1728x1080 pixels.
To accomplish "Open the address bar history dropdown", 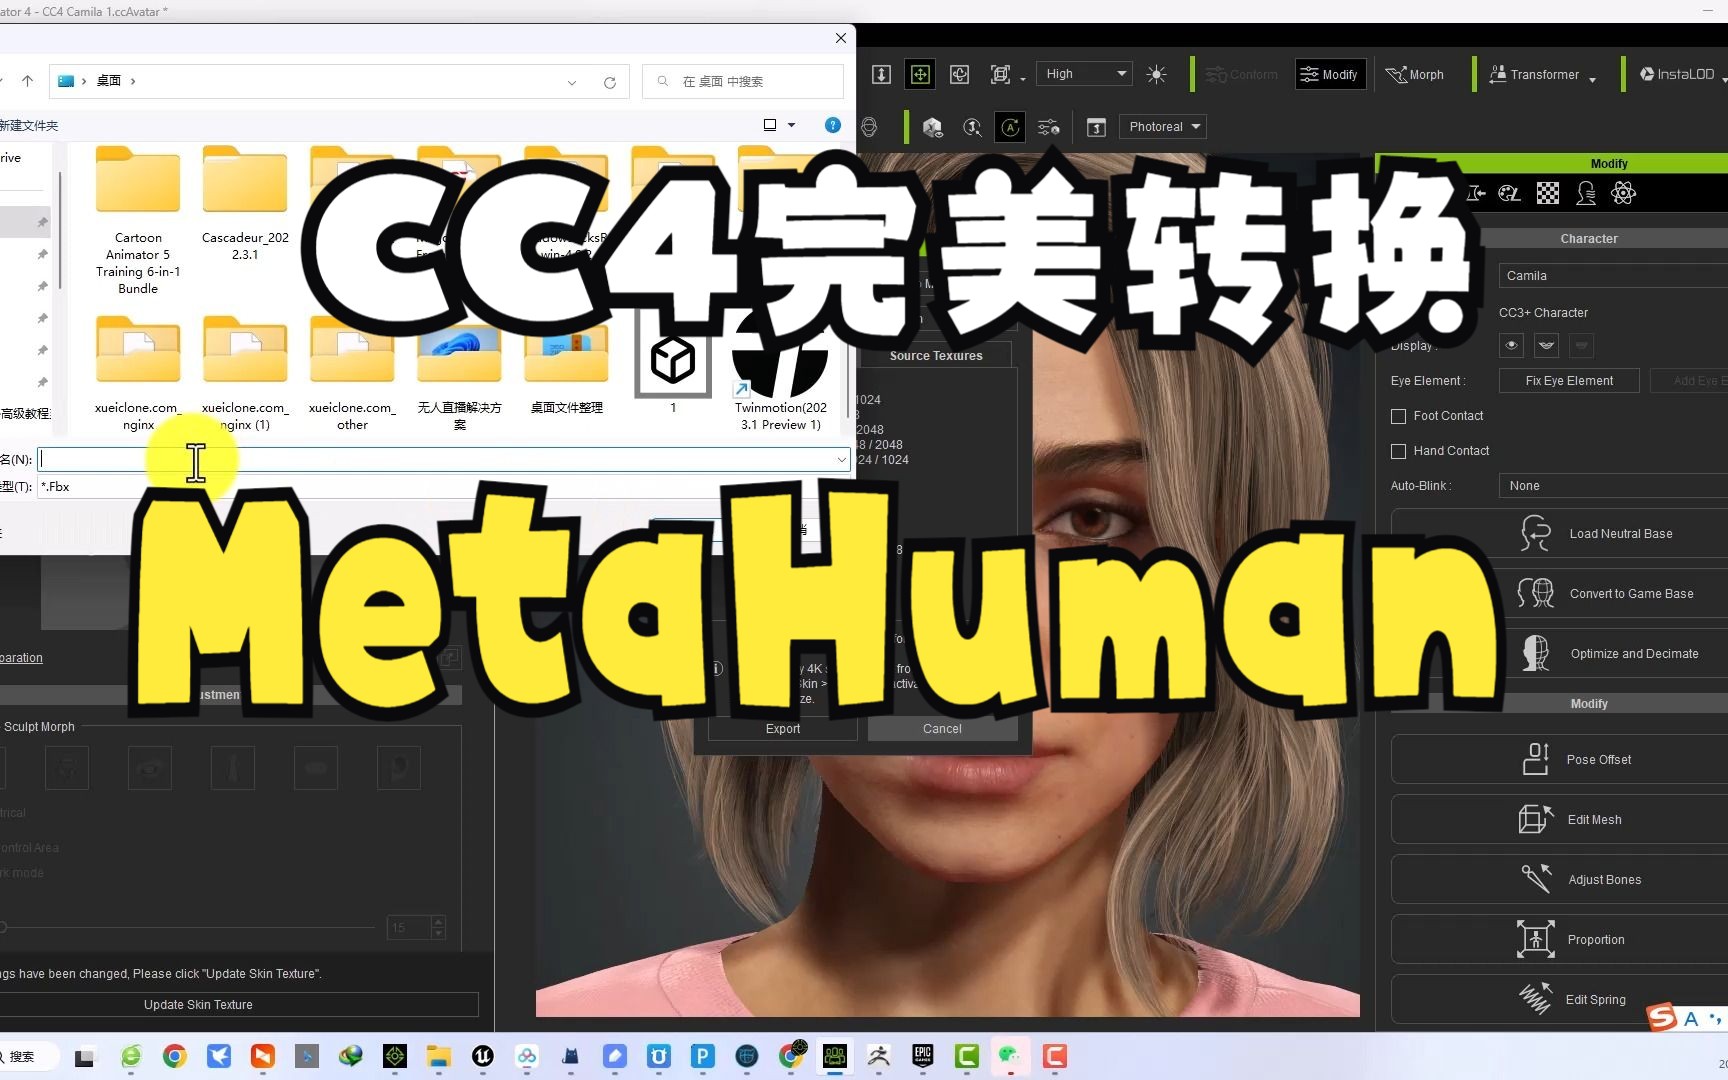I will [x=572, y=82].
